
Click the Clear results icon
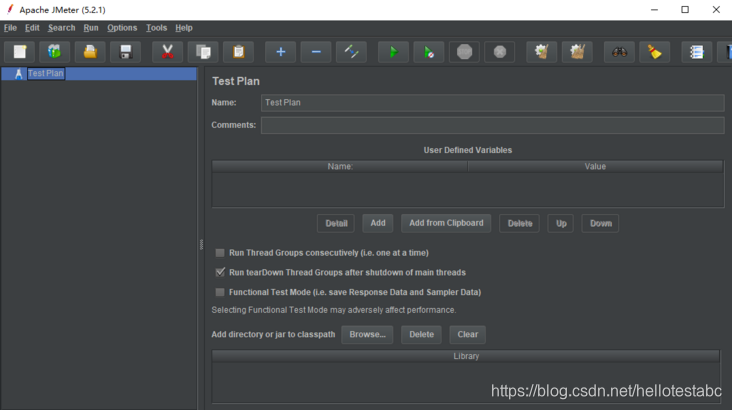point(542,52)
